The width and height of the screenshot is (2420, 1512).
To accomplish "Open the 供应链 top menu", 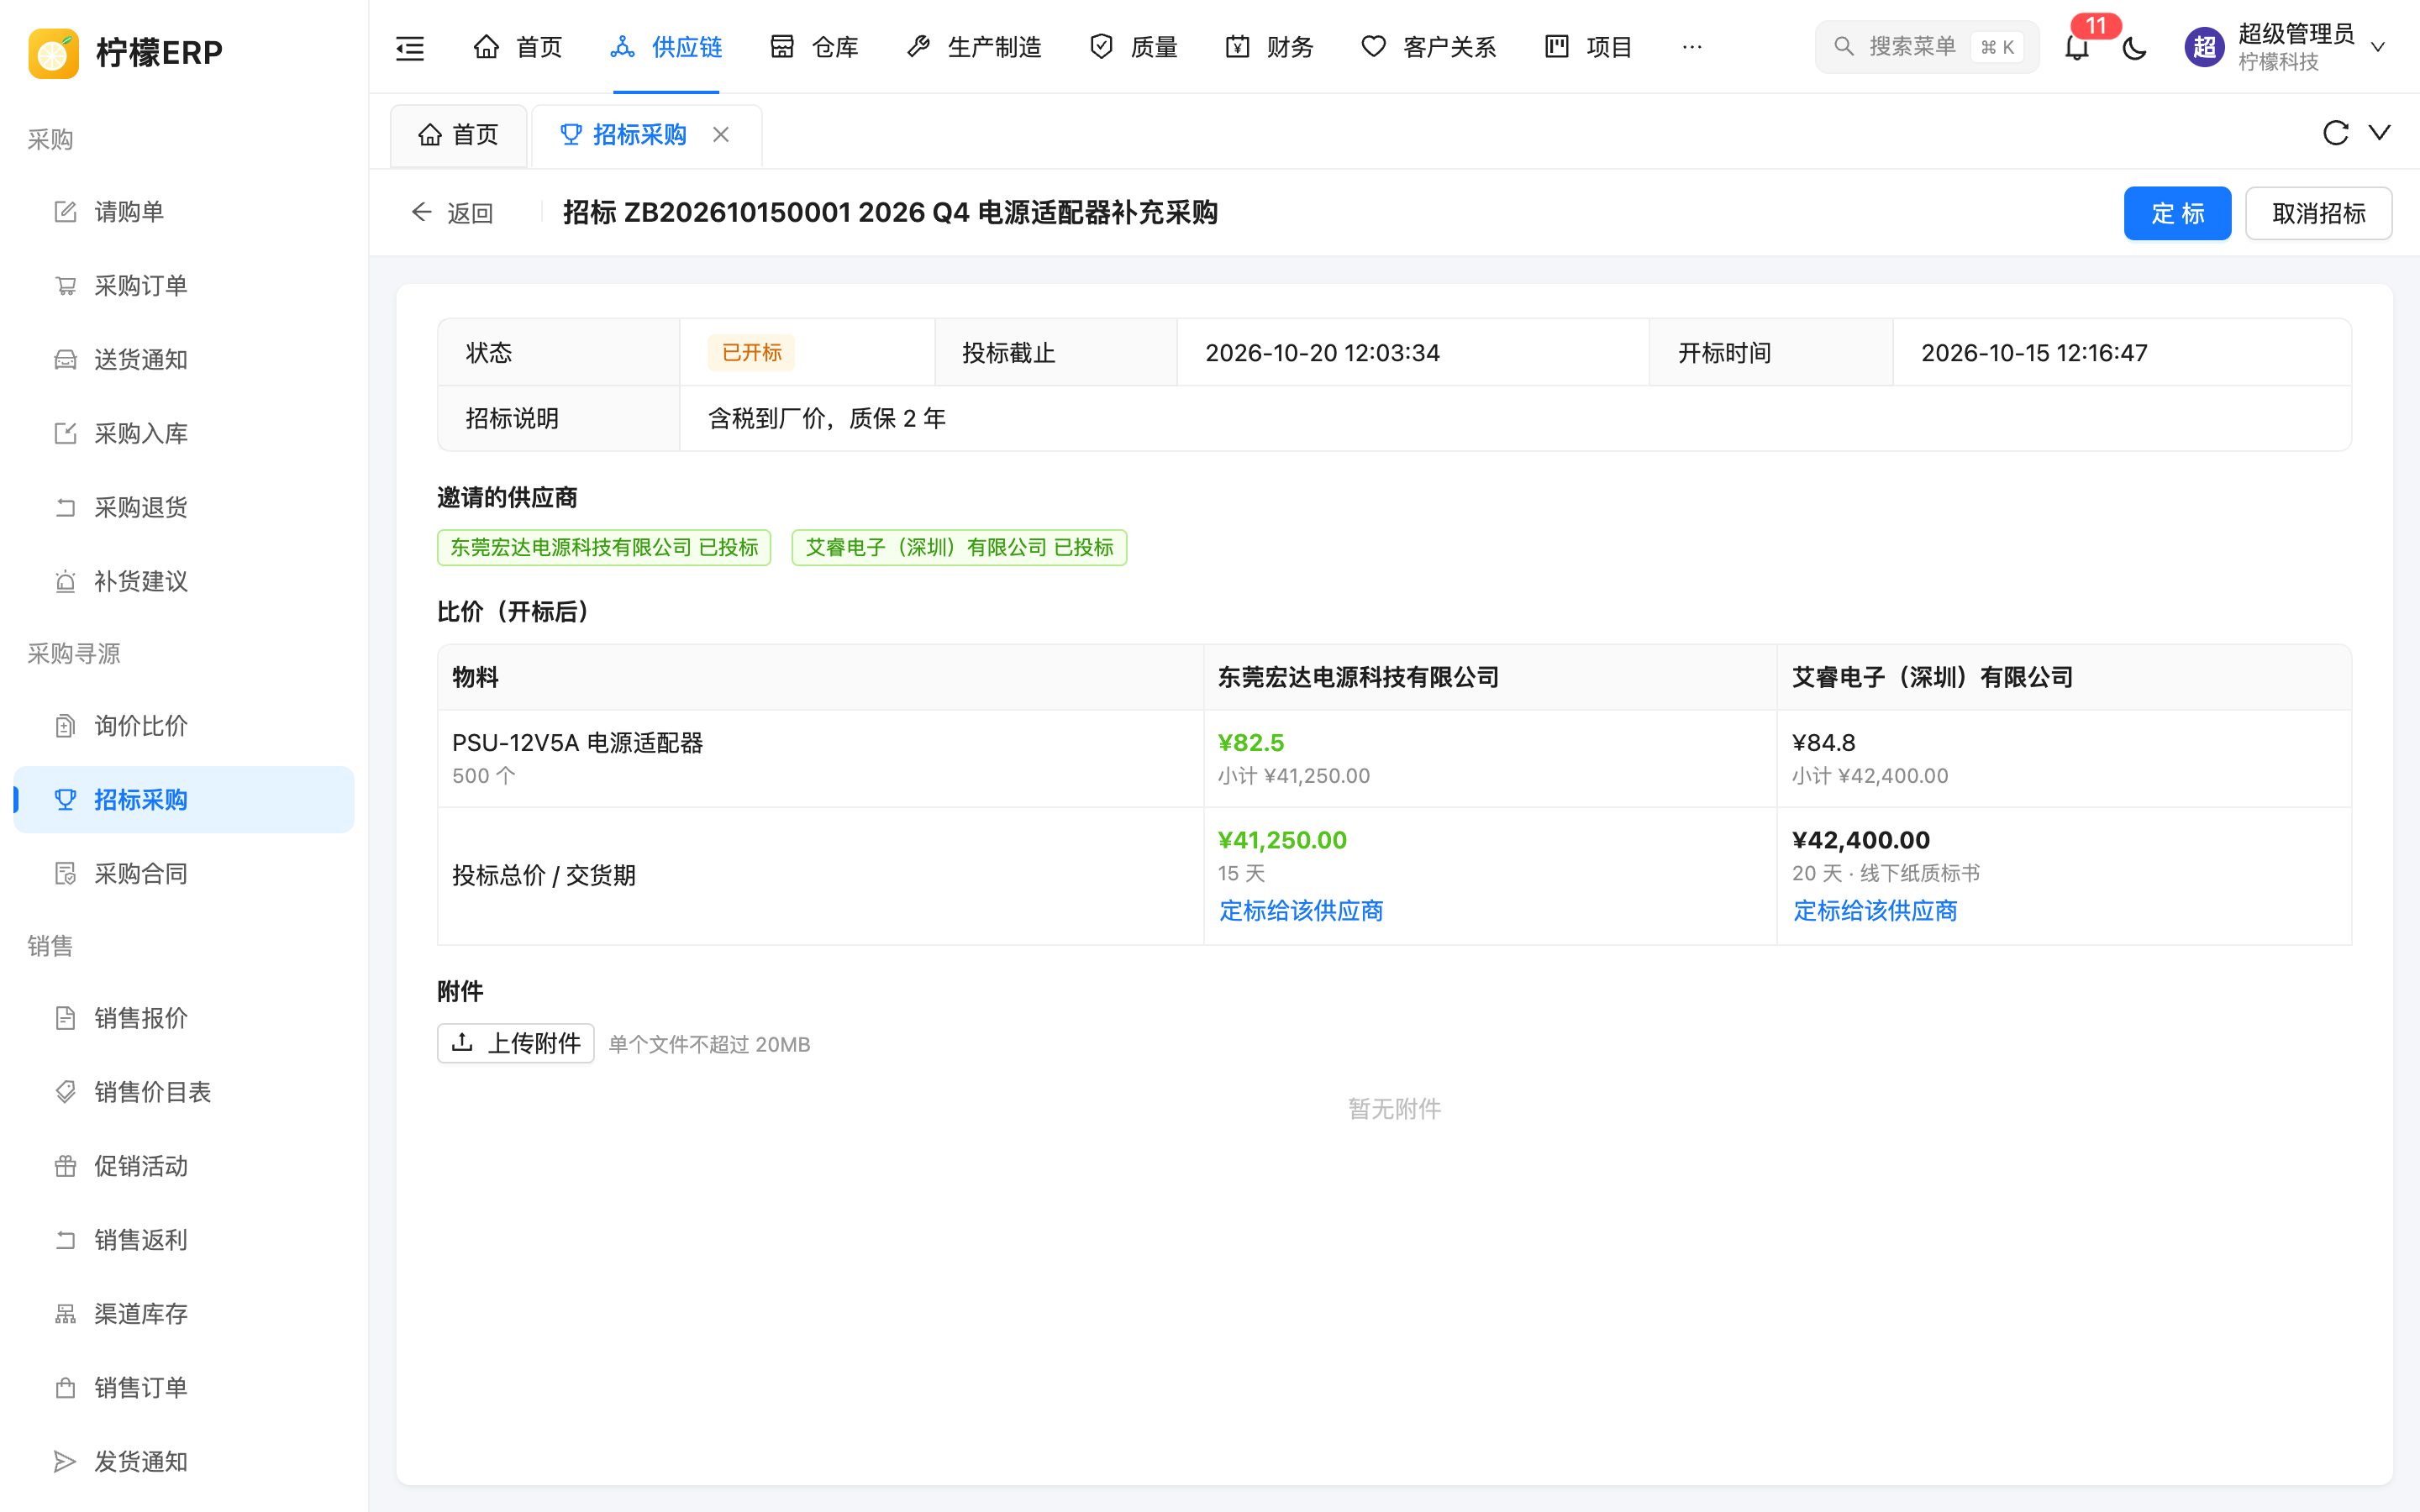I will (666, 47).
